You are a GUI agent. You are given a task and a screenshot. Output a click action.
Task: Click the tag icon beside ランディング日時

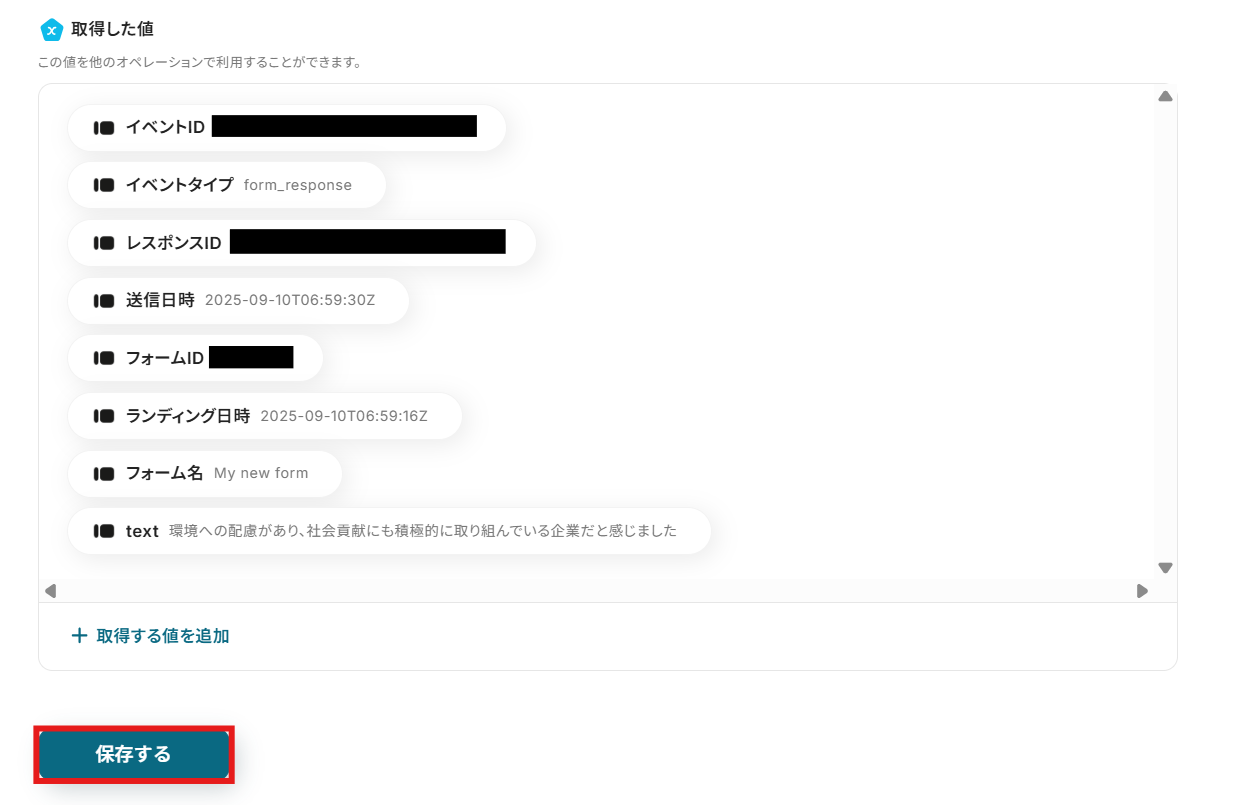[x=104, y=416]
